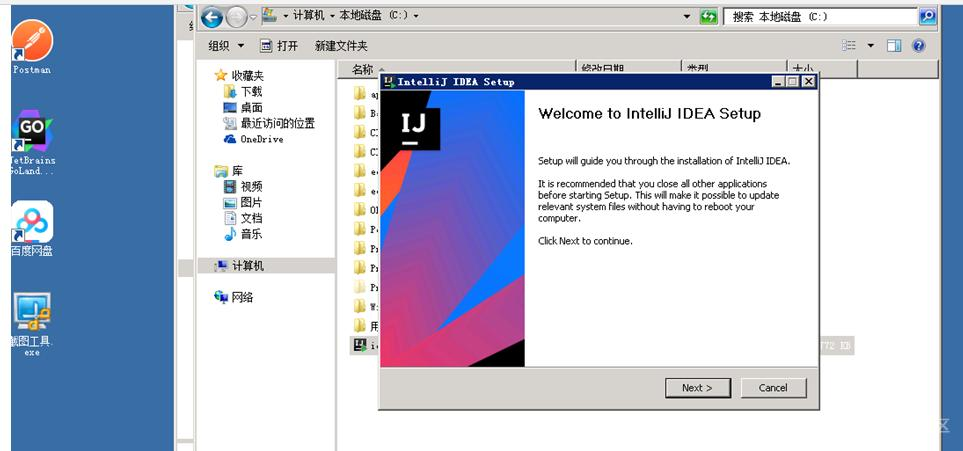
Task: Open the address bar history dropdown
Action: click(x=687, y=16)
